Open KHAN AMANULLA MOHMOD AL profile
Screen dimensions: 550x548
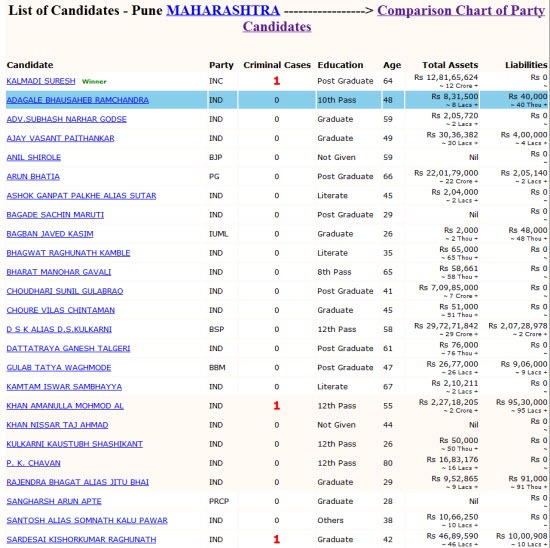[65, 406]
